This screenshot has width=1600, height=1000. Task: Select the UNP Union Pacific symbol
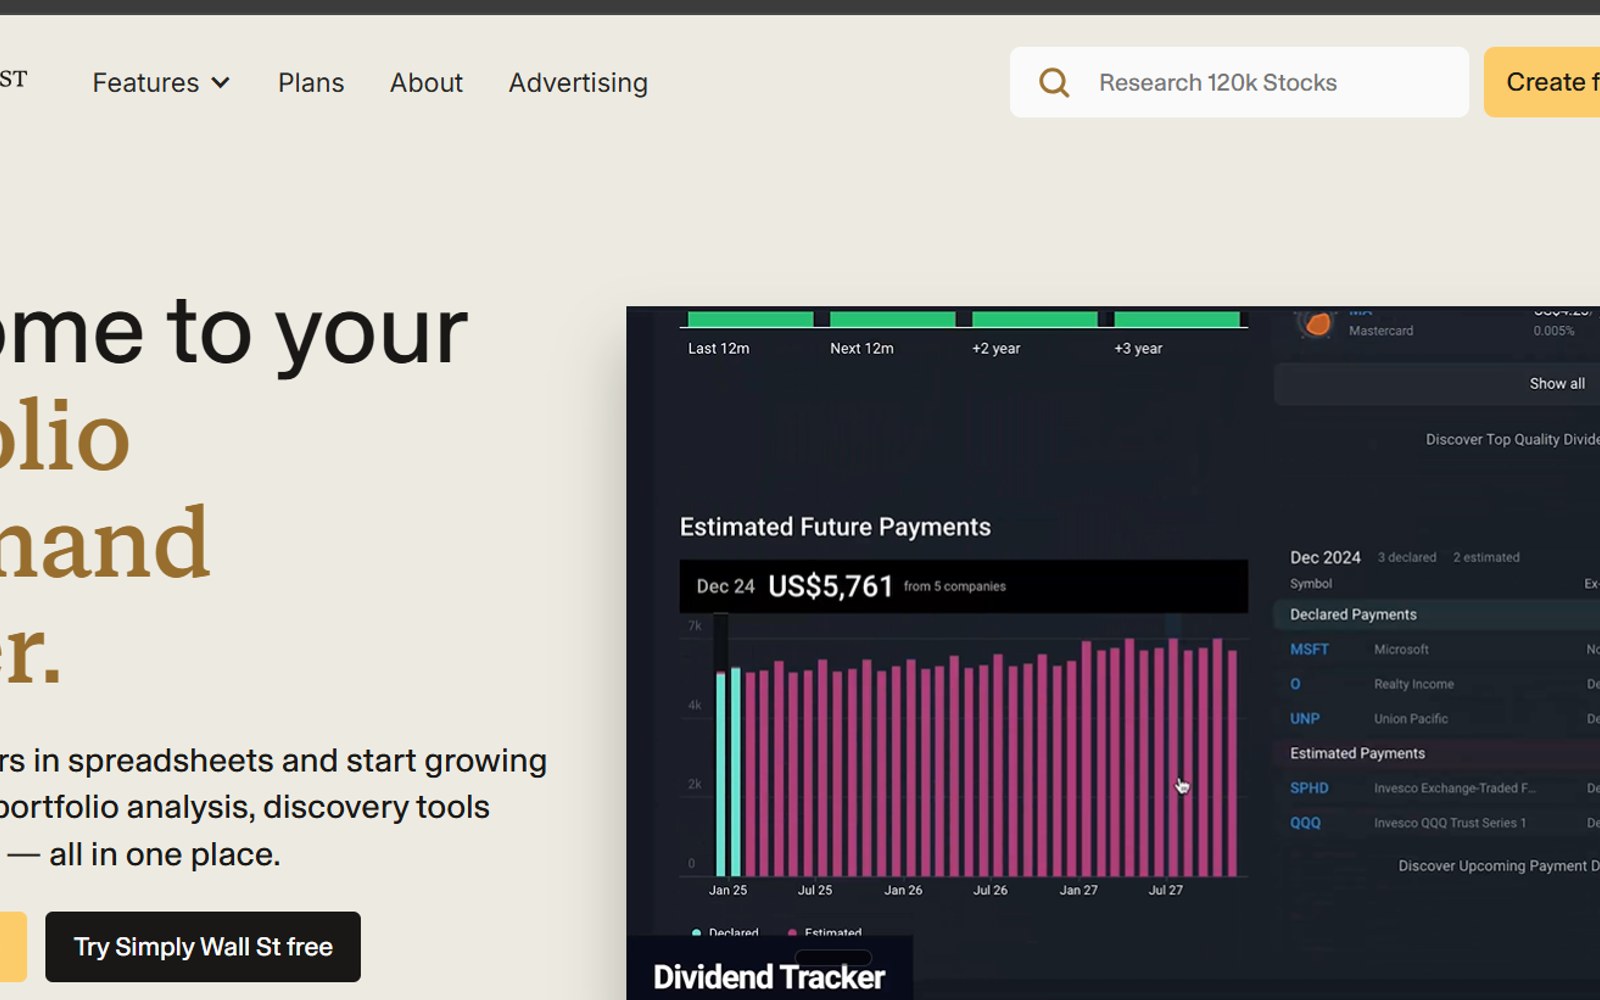click(1305, 718)
